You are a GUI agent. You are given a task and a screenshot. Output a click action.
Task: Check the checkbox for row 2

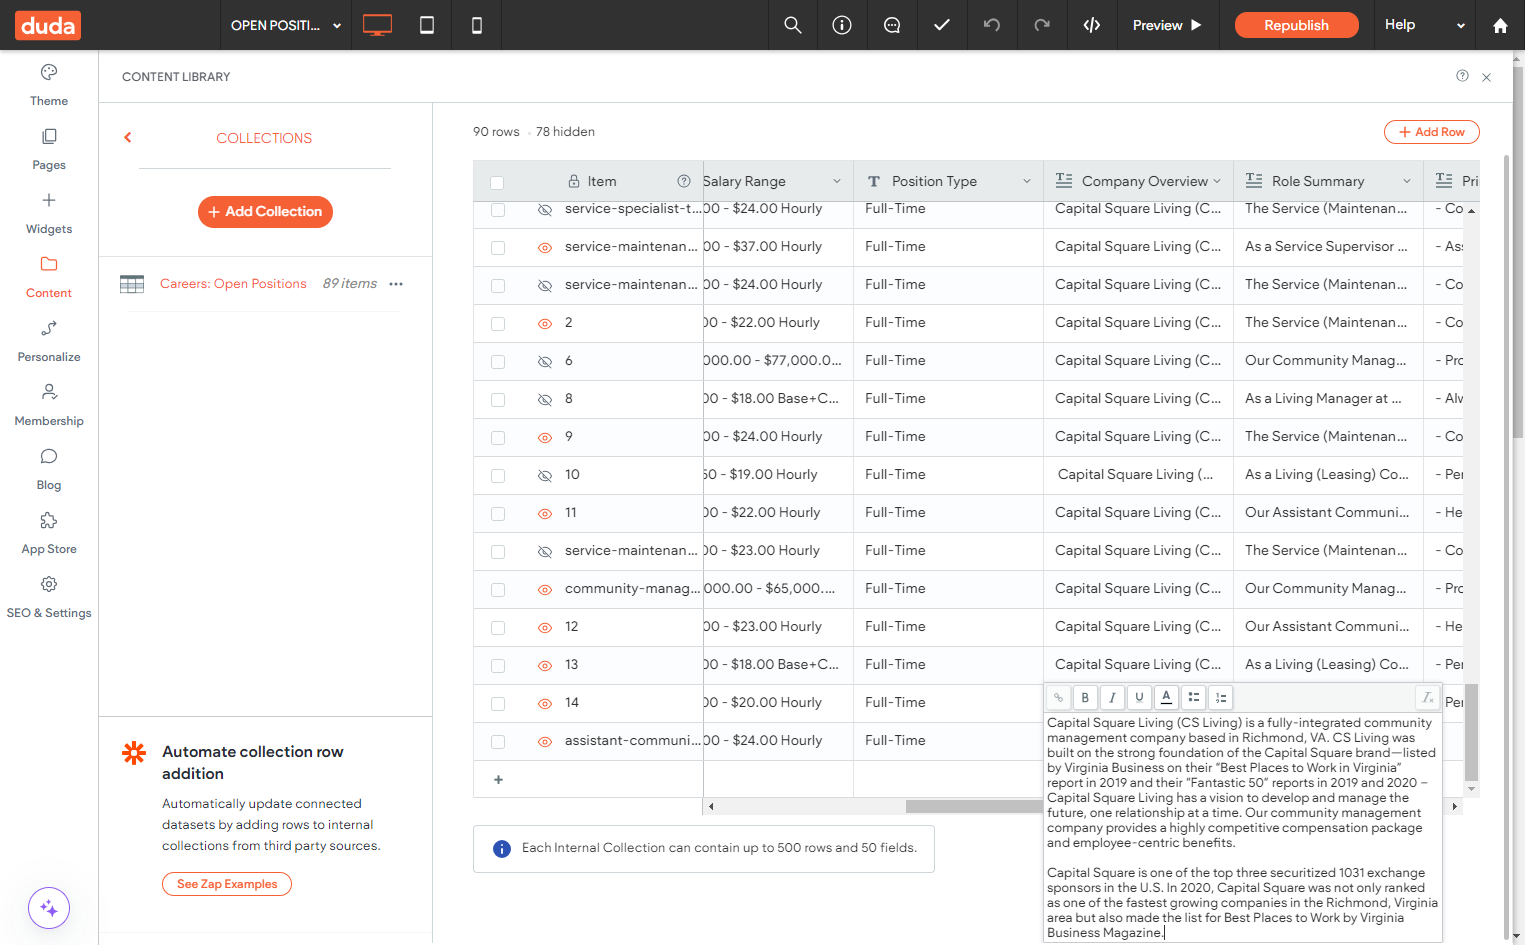pyautogui.click(x=498, y=324)
